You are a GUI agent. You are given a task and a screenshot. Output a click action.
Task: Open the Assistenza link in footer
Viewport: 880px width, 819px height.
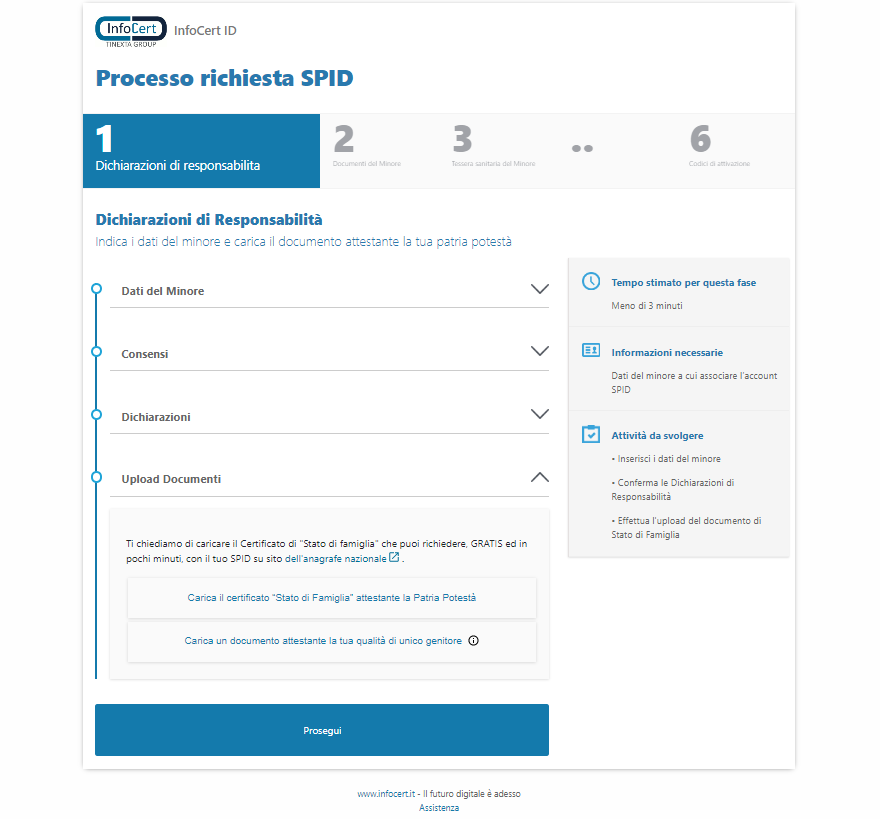point(439,807)
